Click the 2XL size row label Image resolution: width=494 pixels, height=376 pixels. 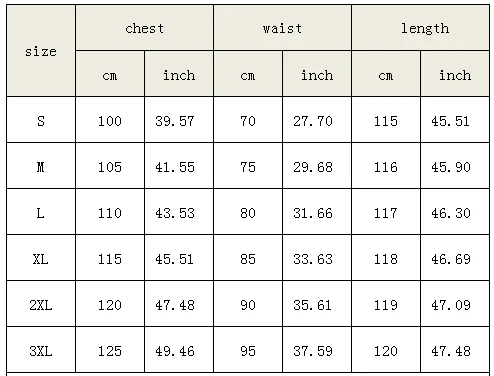click(41, 304)
